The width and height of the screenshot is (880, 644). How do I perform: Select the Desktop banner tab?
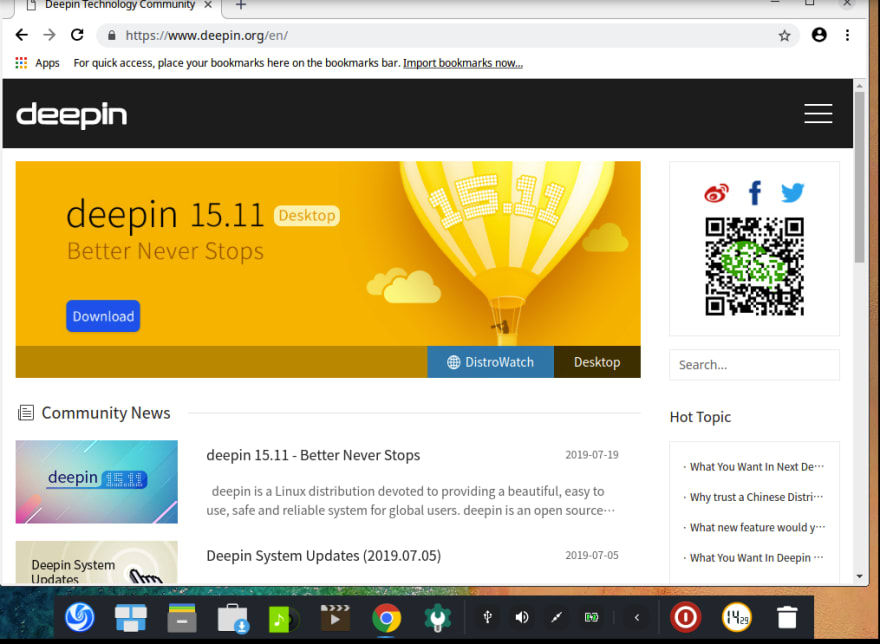coord(597,362)
